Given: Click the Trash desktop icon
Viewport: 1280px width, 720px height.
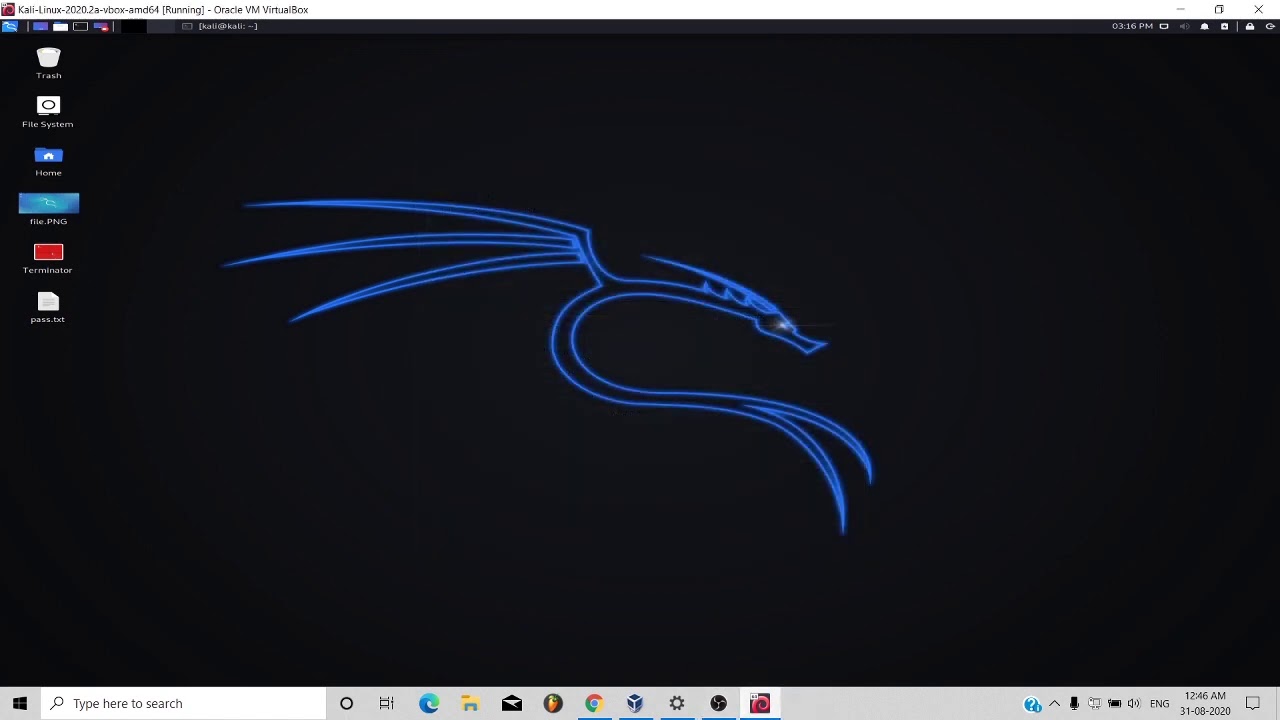Looking at the screenshot, I should point(48,62).
